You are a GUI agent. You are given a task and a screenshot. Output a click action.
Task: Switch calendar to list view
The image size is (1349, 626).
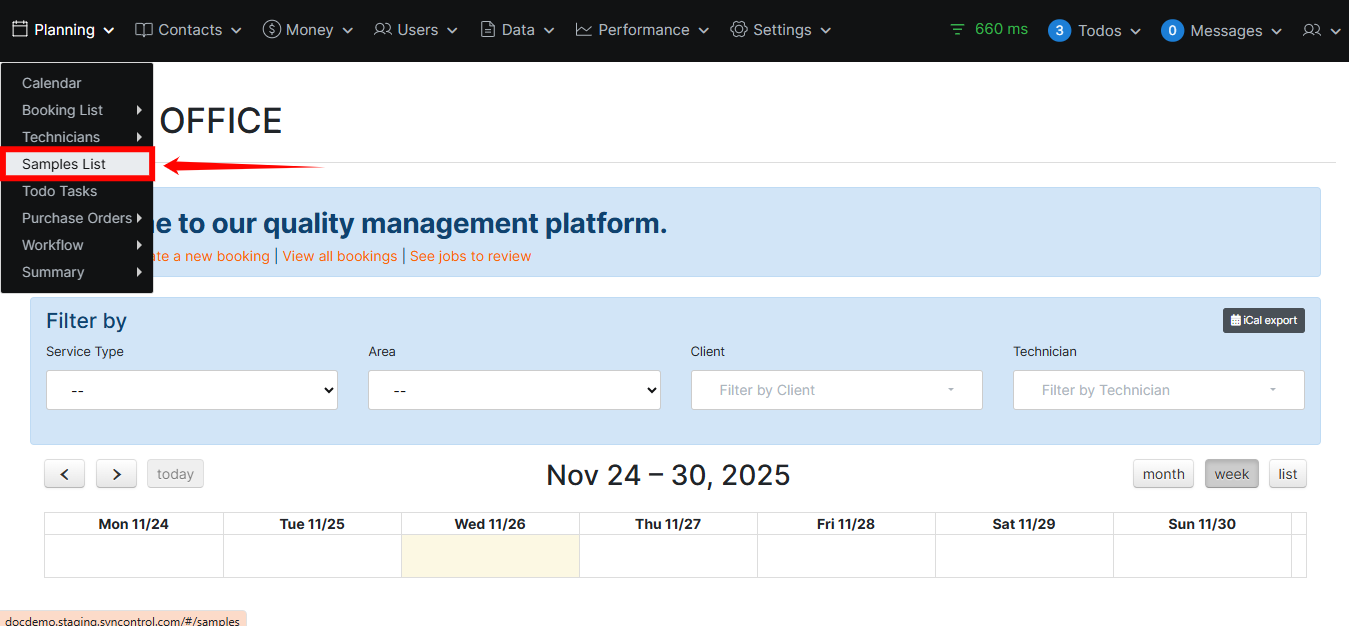click(1287, 474)
